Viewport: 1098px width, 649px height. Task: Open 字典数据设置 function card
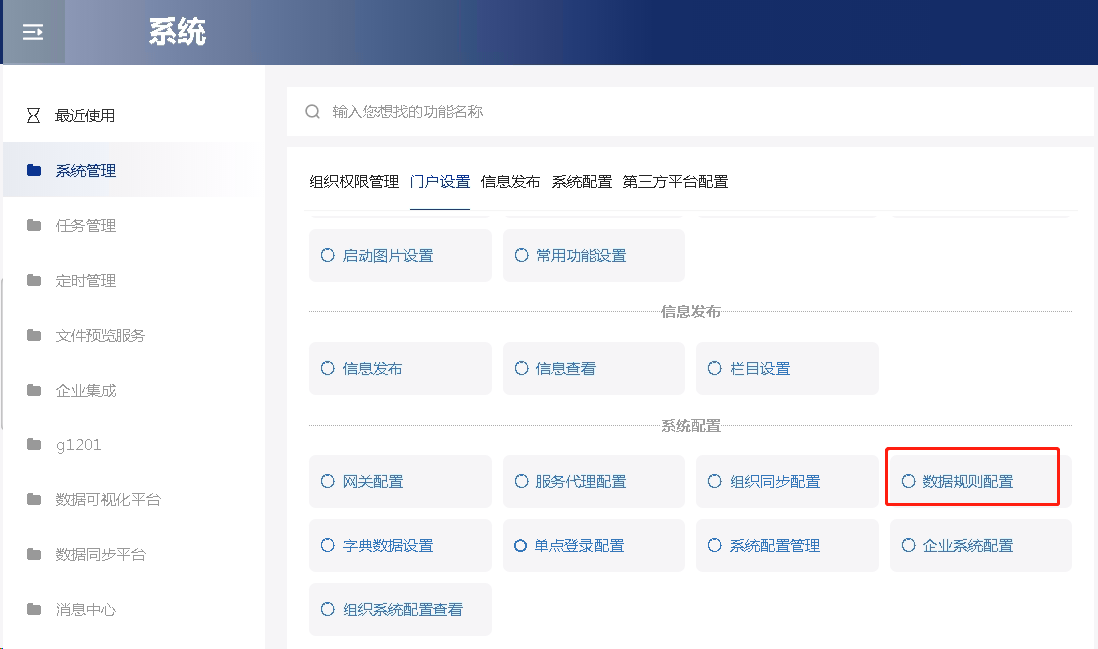(401, 545)
